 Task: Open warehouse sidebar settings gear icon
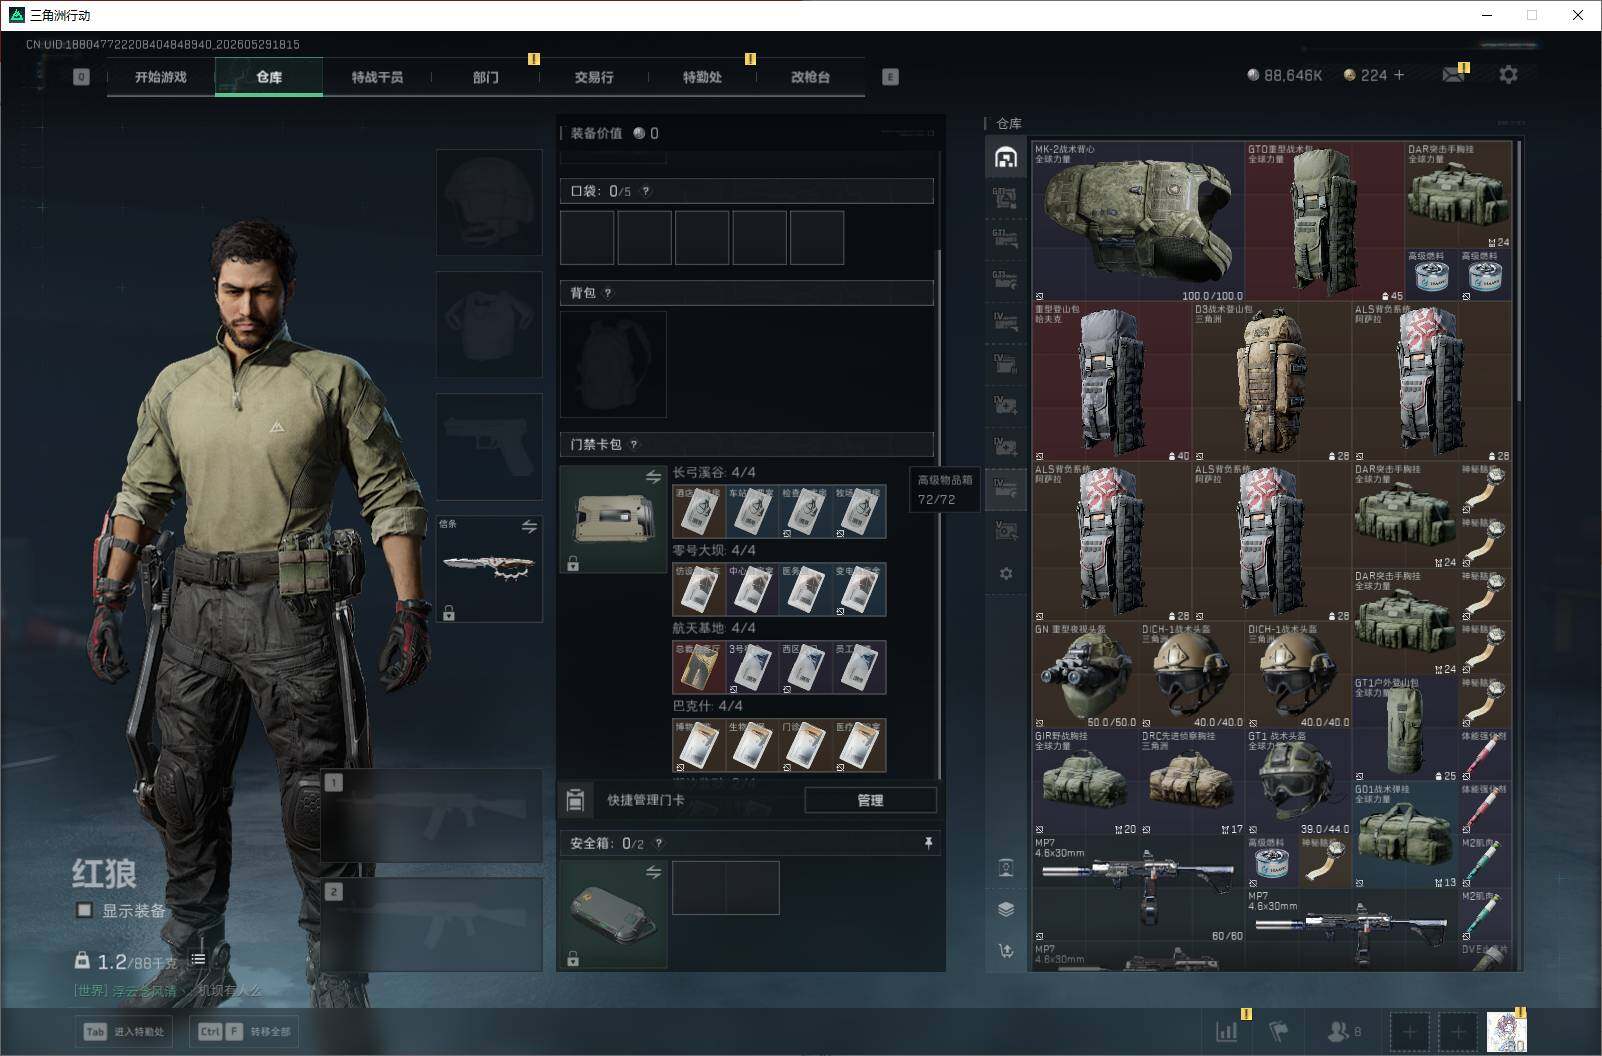tap(1006, 574)
